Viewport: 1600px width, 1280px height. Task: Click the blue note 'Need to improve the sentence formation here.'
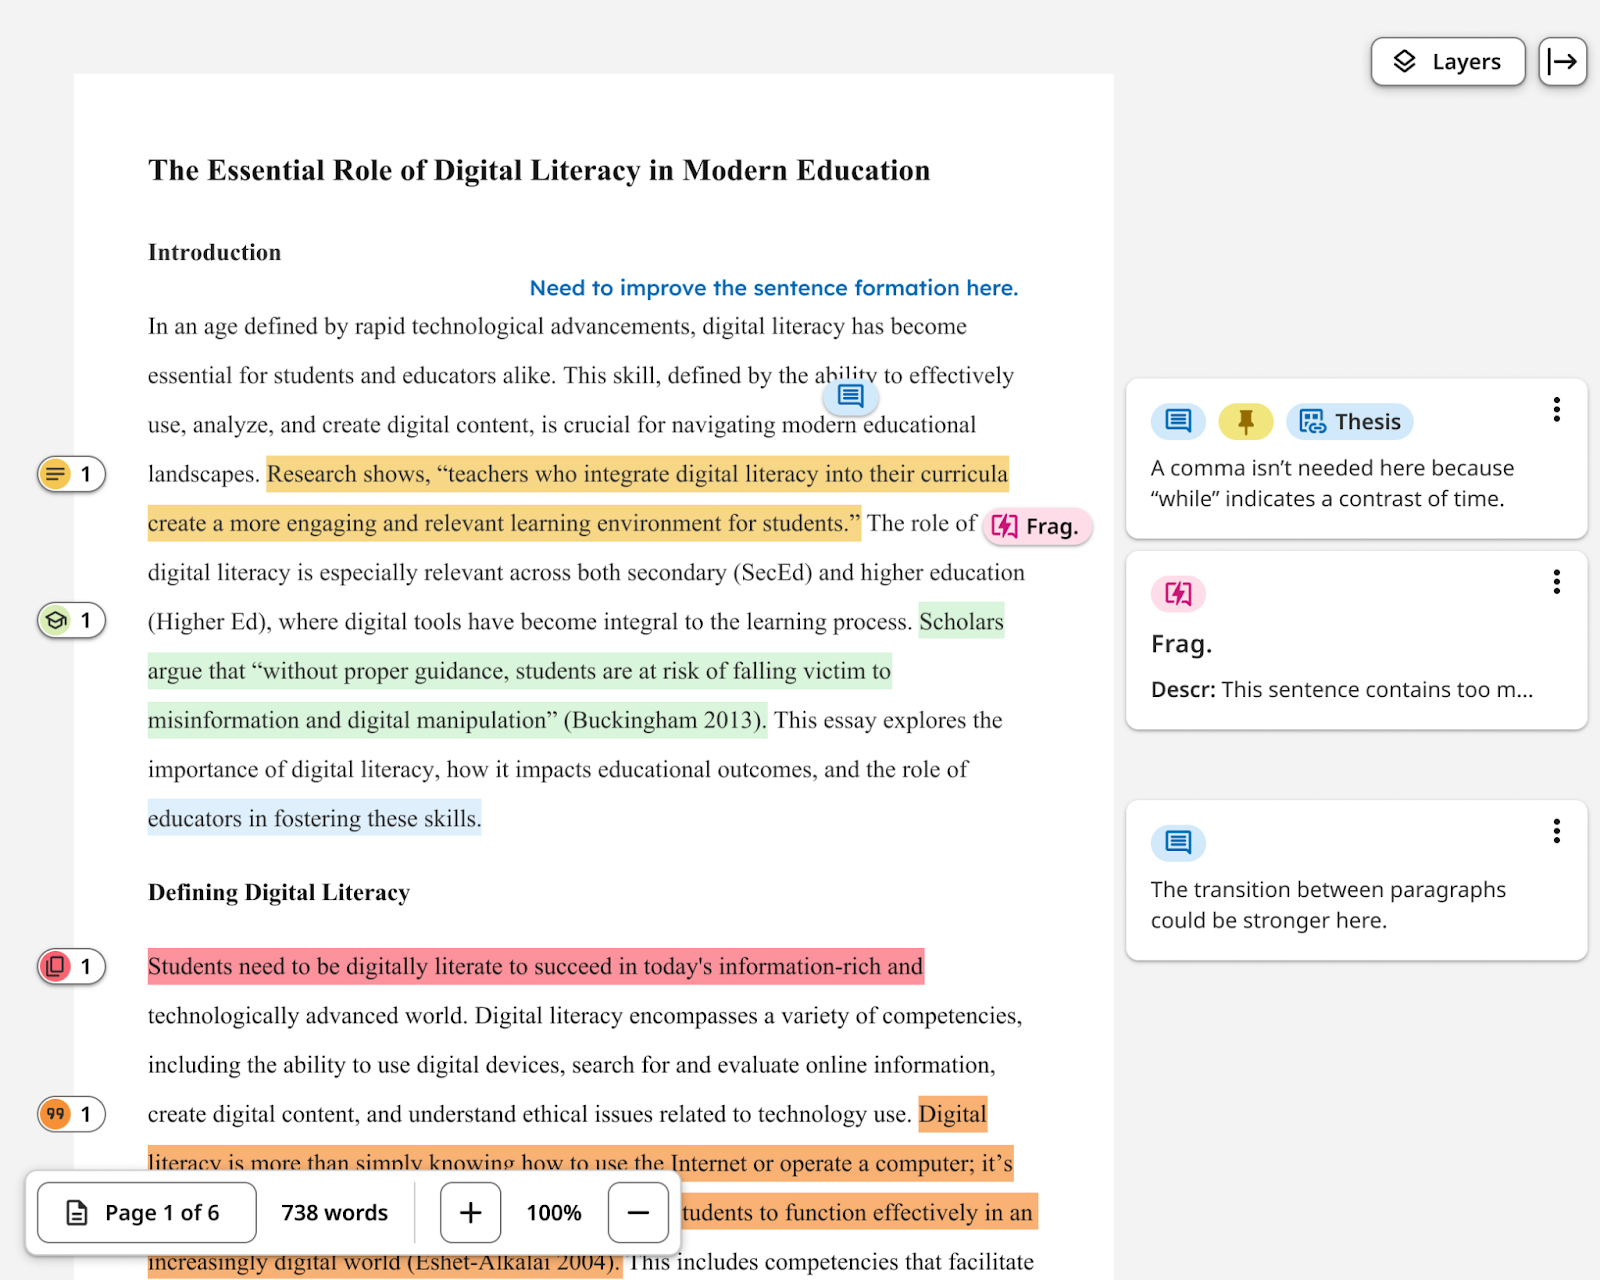[x=773, y=288]
